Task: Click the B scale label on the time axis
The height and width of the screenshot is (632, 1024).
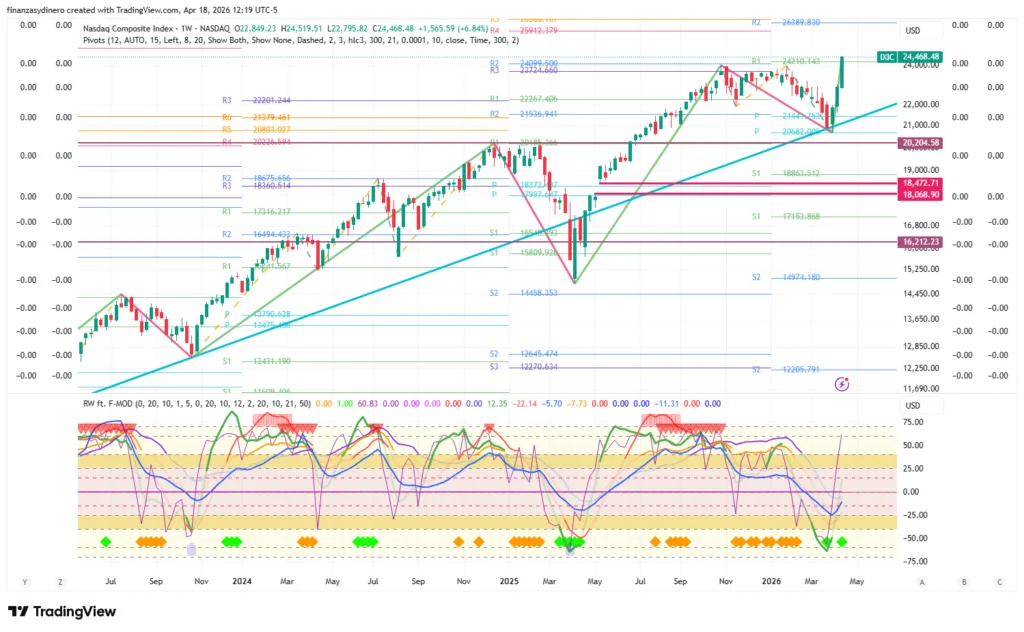Action: pos(962,581)
